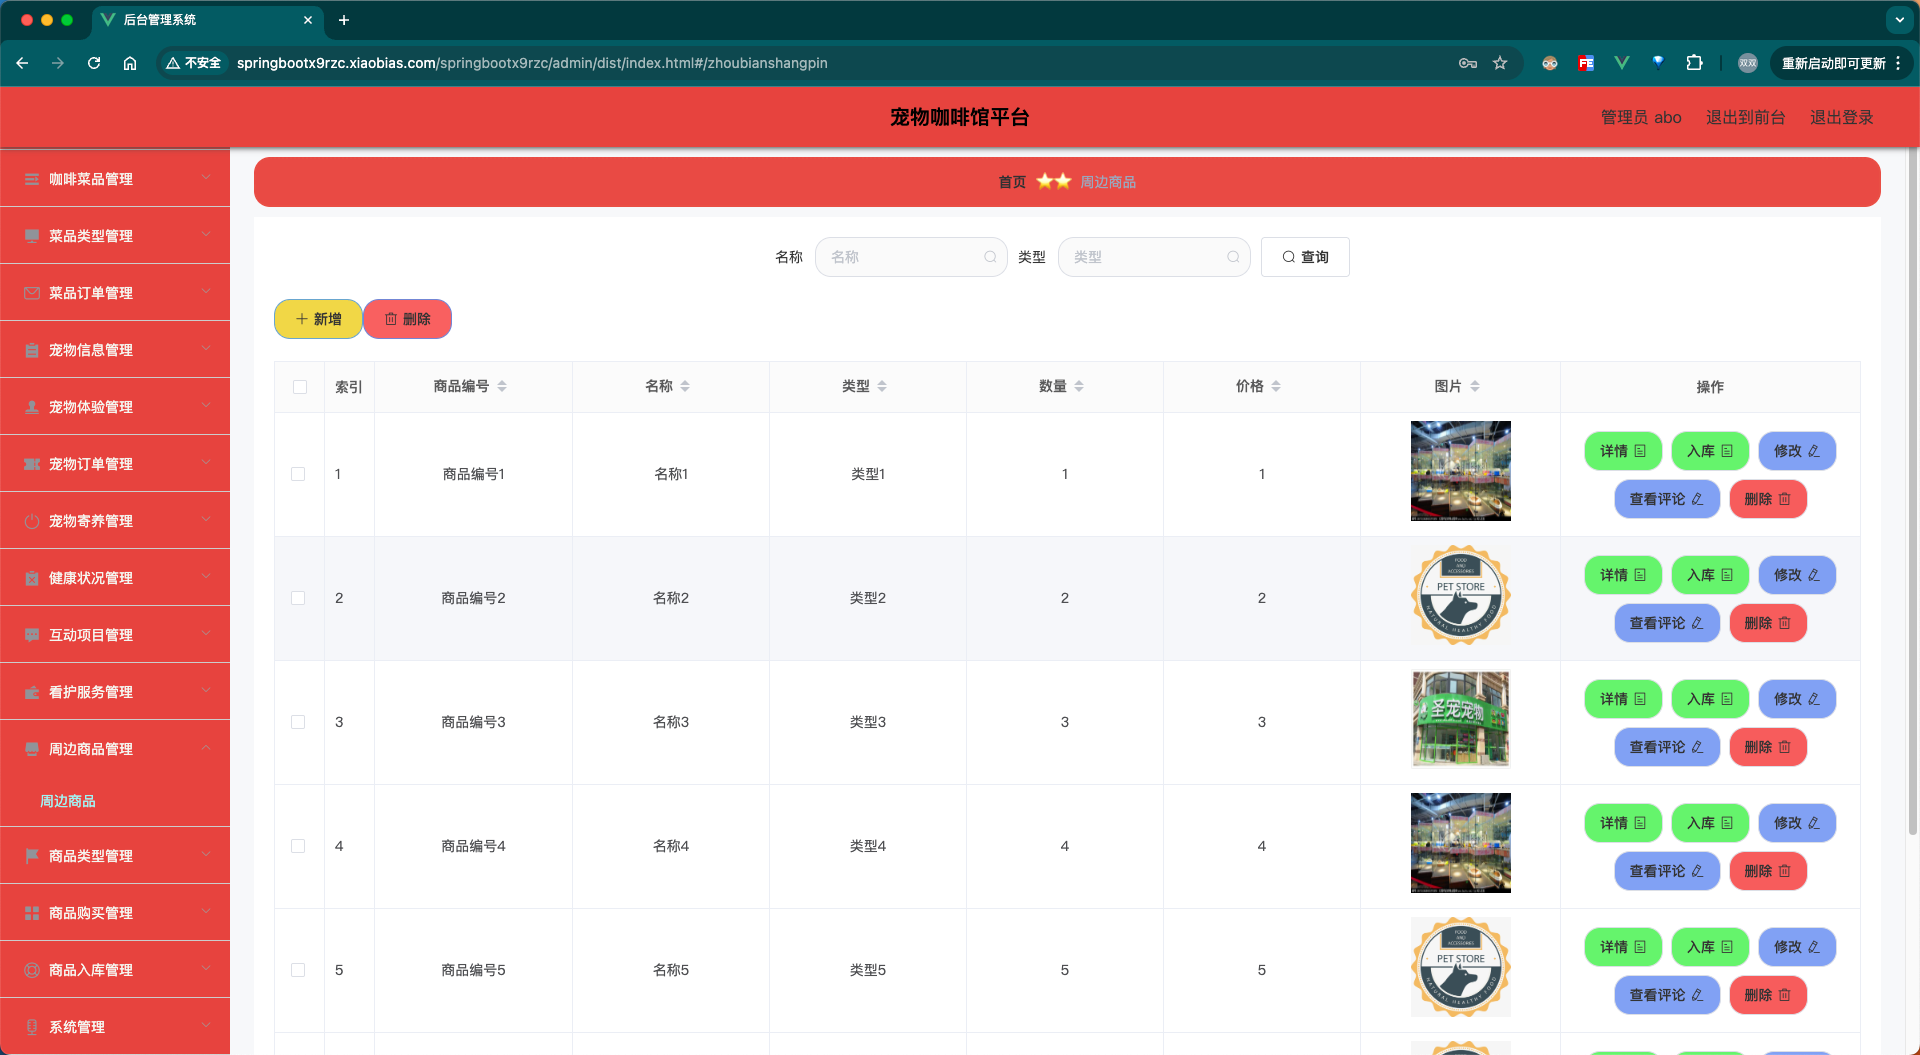The image size is (1920, 1055).
Task: Expand the 商品类型管理 menu chevron
Action: (x=206, y=855)
